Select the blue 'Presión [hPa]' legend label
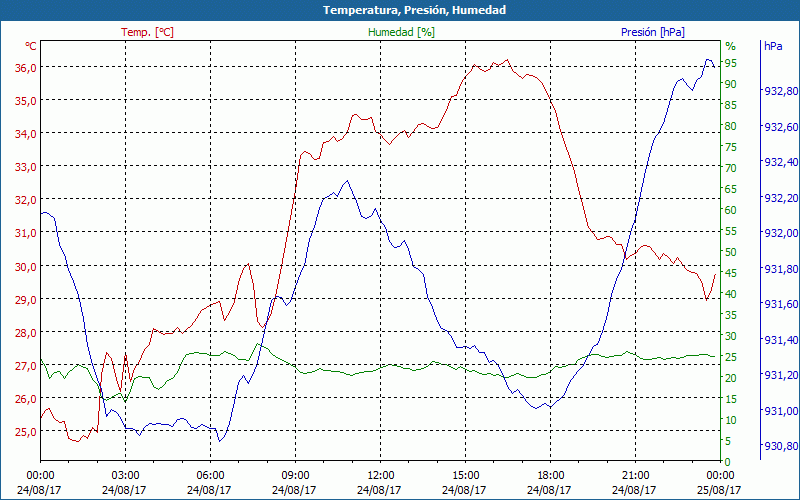Image resolution: width=800 pixels, height=500 pixels. 653,32
